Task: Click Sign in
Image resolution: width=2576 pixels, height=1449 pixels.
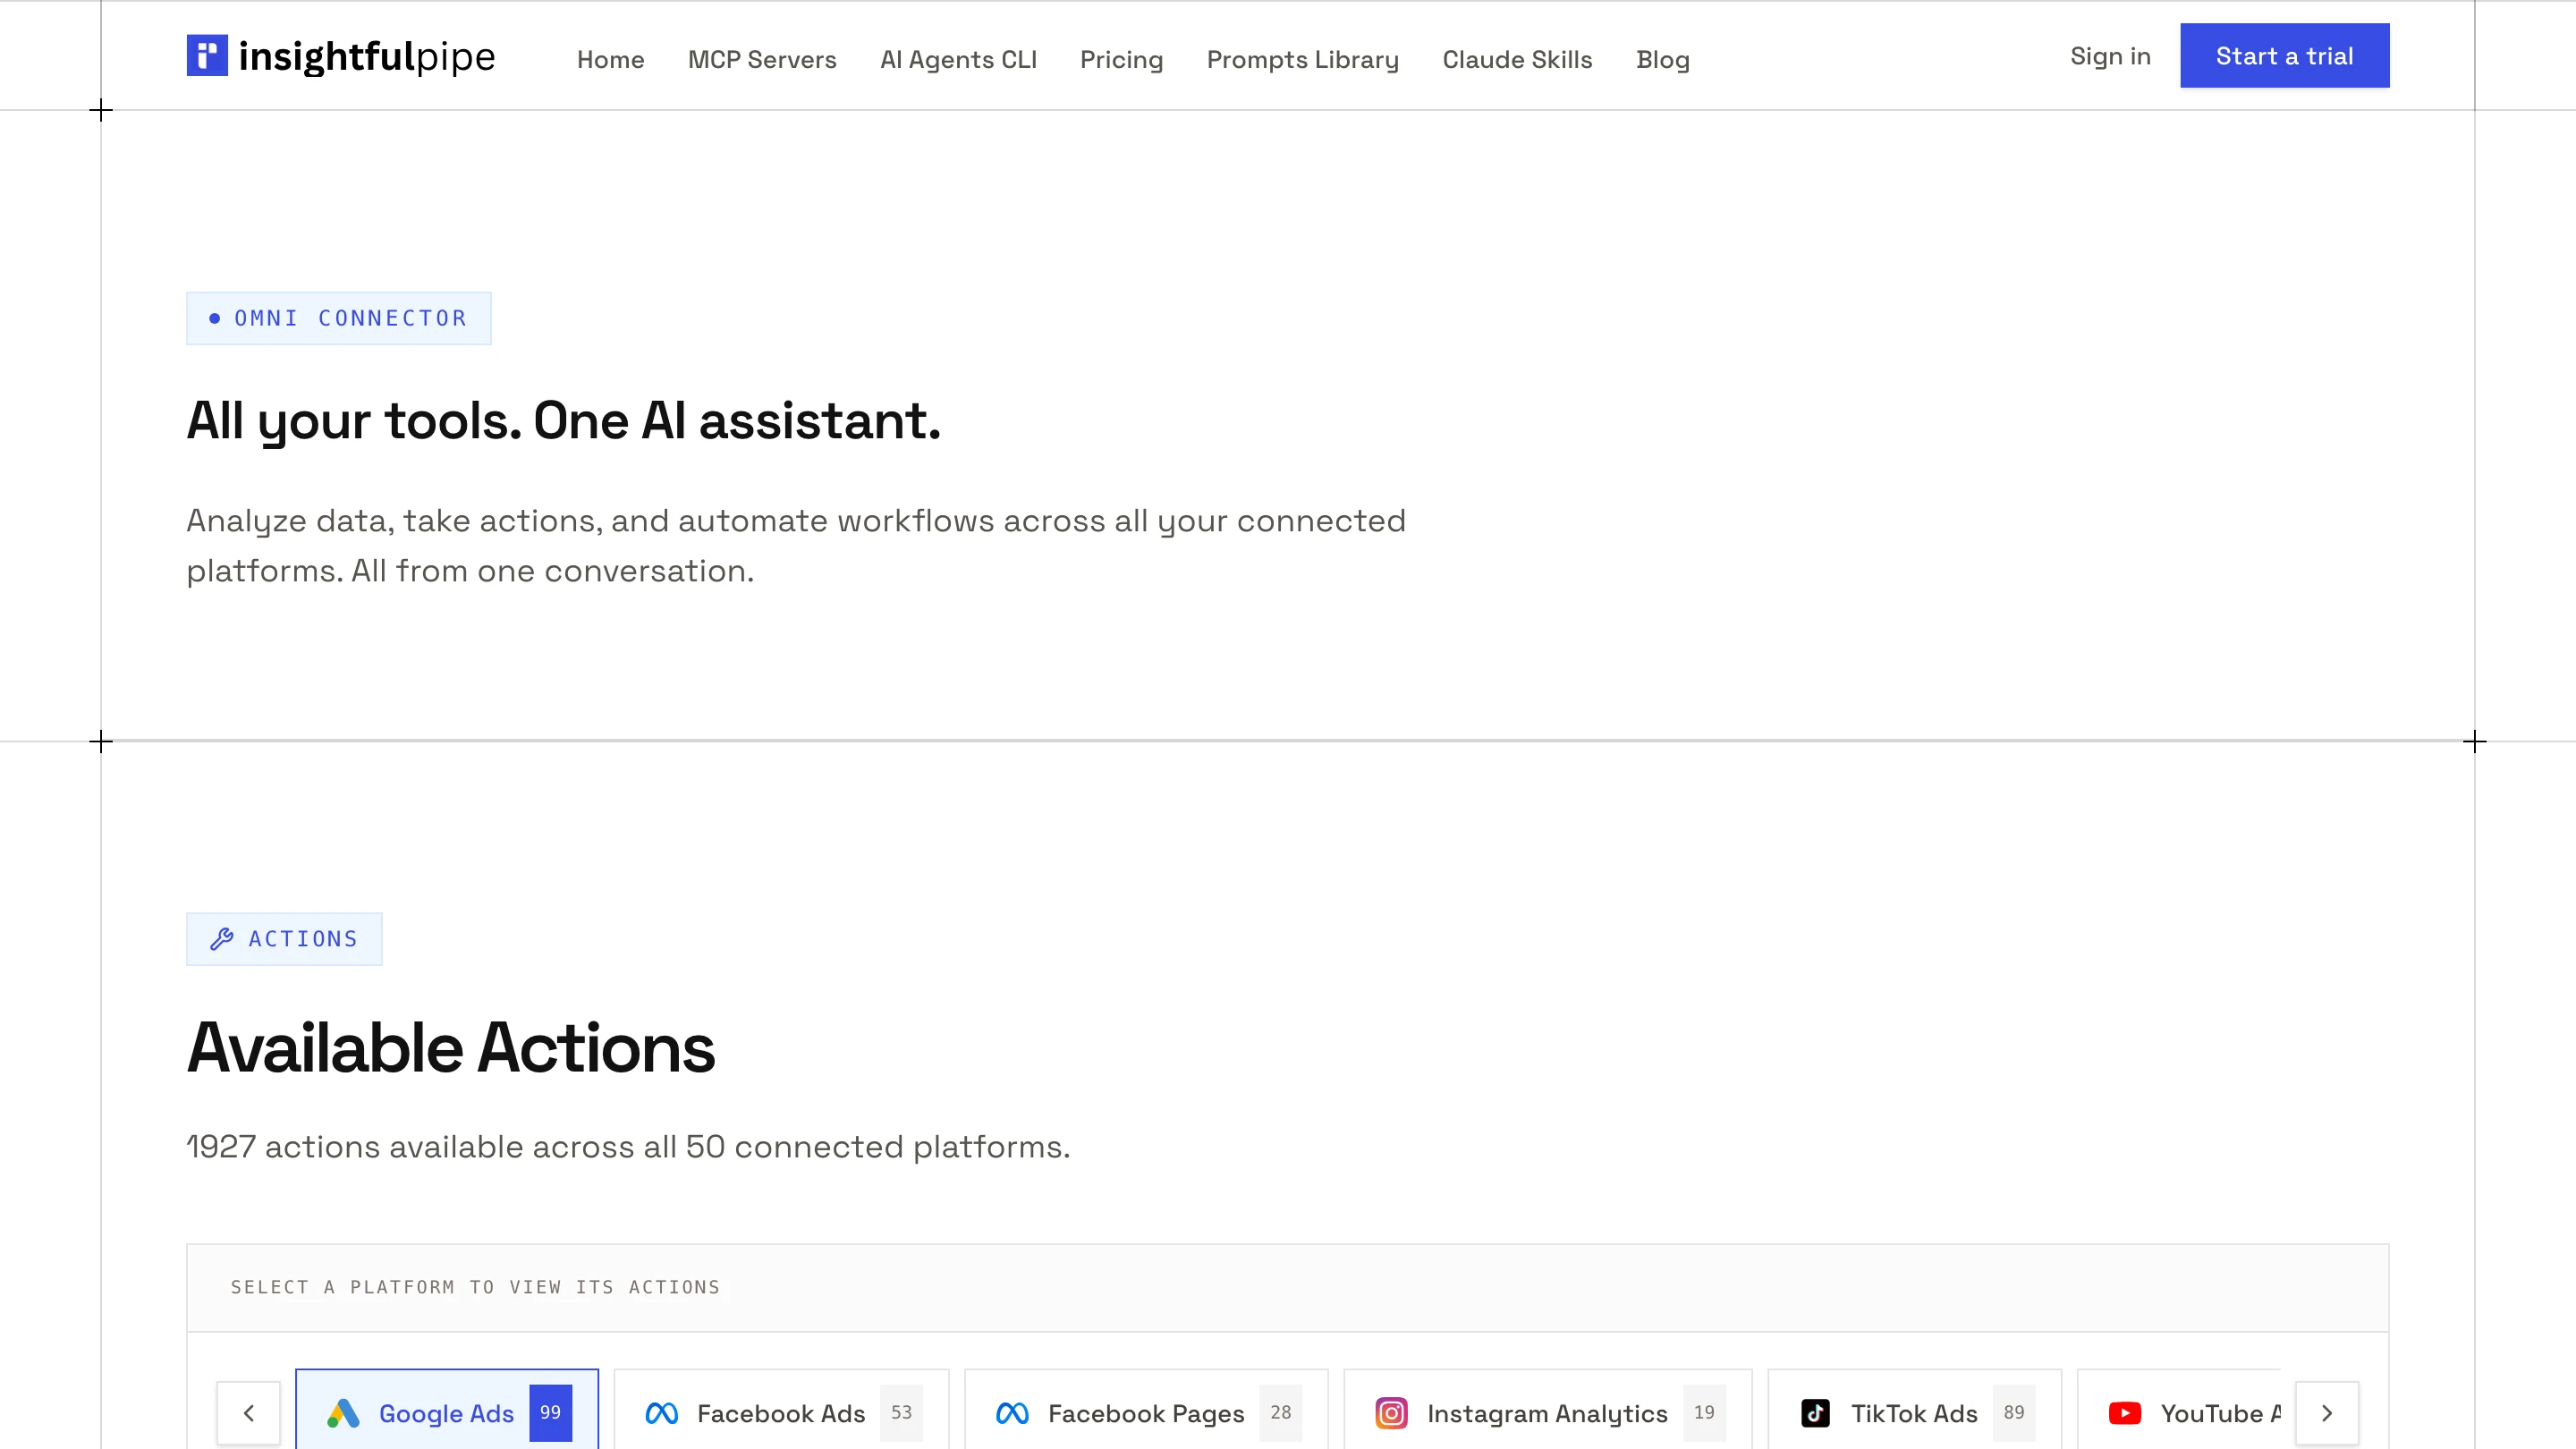Action: [x=2110, y=57]
